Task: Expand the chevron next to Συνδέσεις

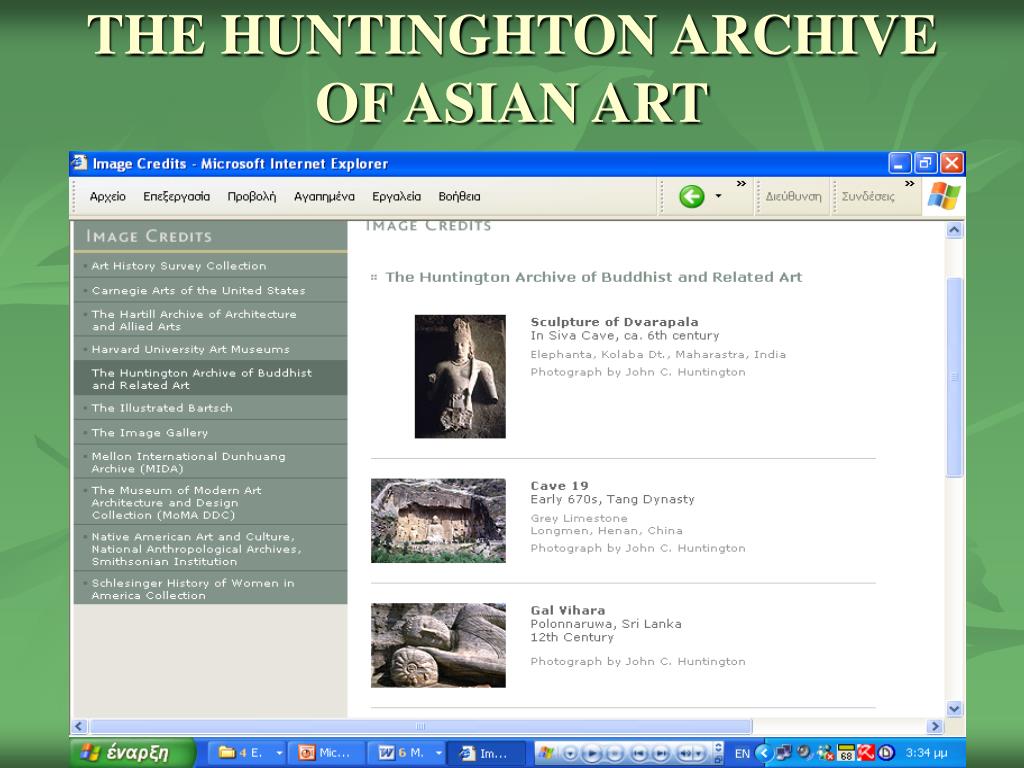Action: pos(910,184)
